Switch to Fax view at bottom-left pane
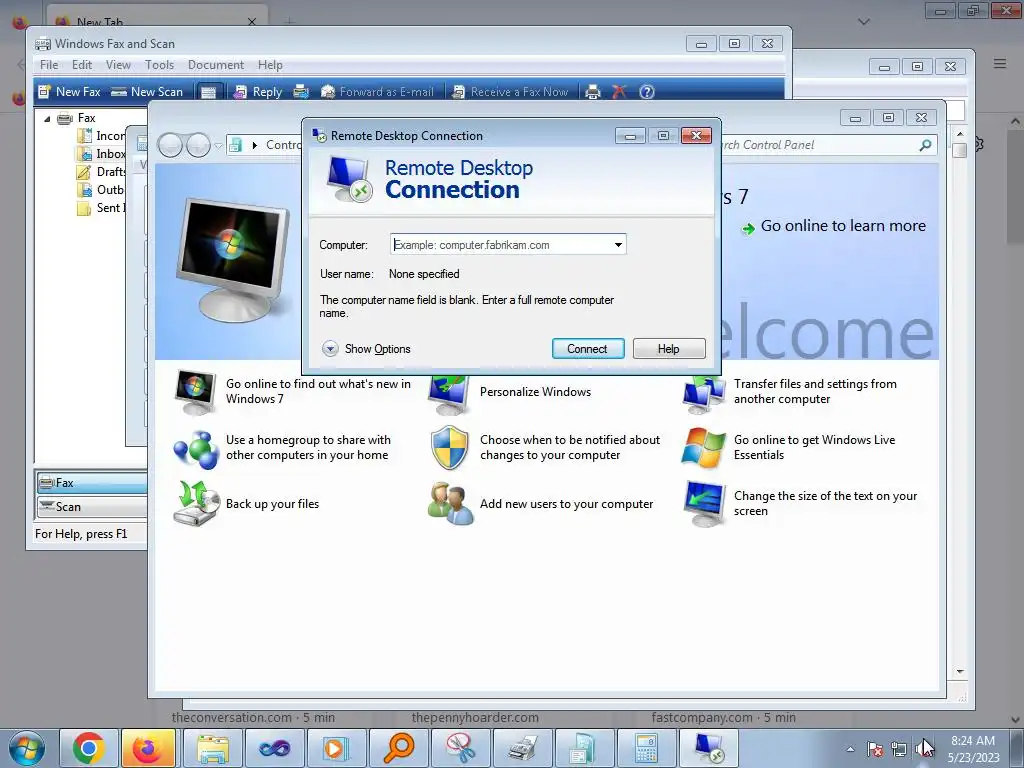This screenshot has height=768, width=1024. pos(91,483)
